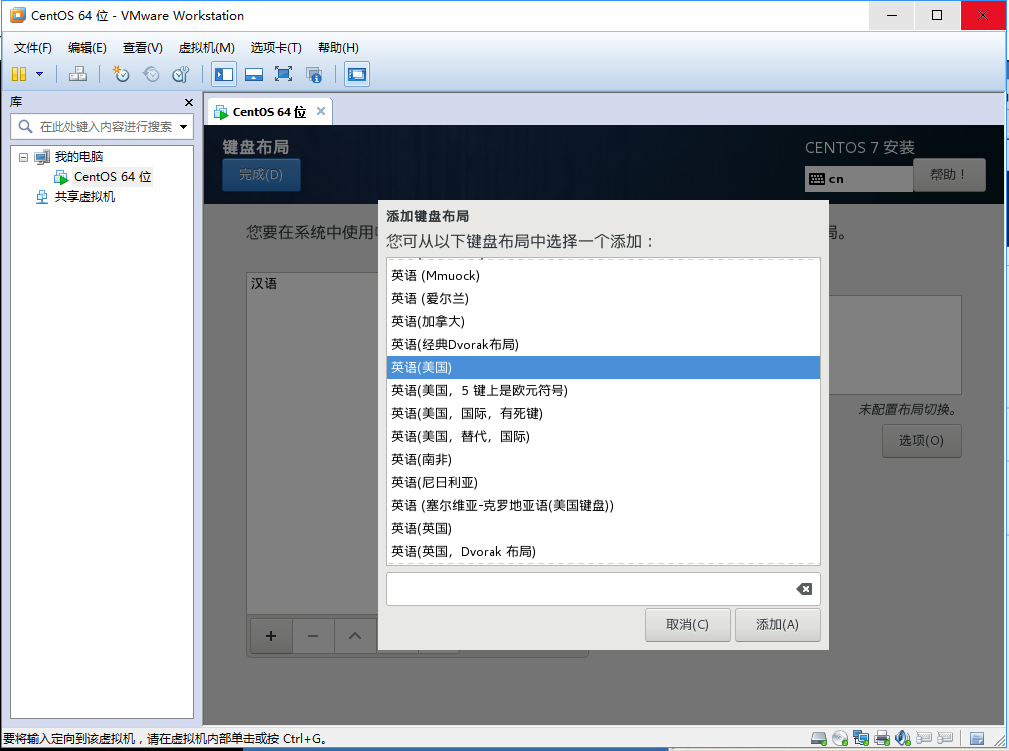
Task: Enter full screen mode icon
Action: pyautogui.click(x=283, y=74)
